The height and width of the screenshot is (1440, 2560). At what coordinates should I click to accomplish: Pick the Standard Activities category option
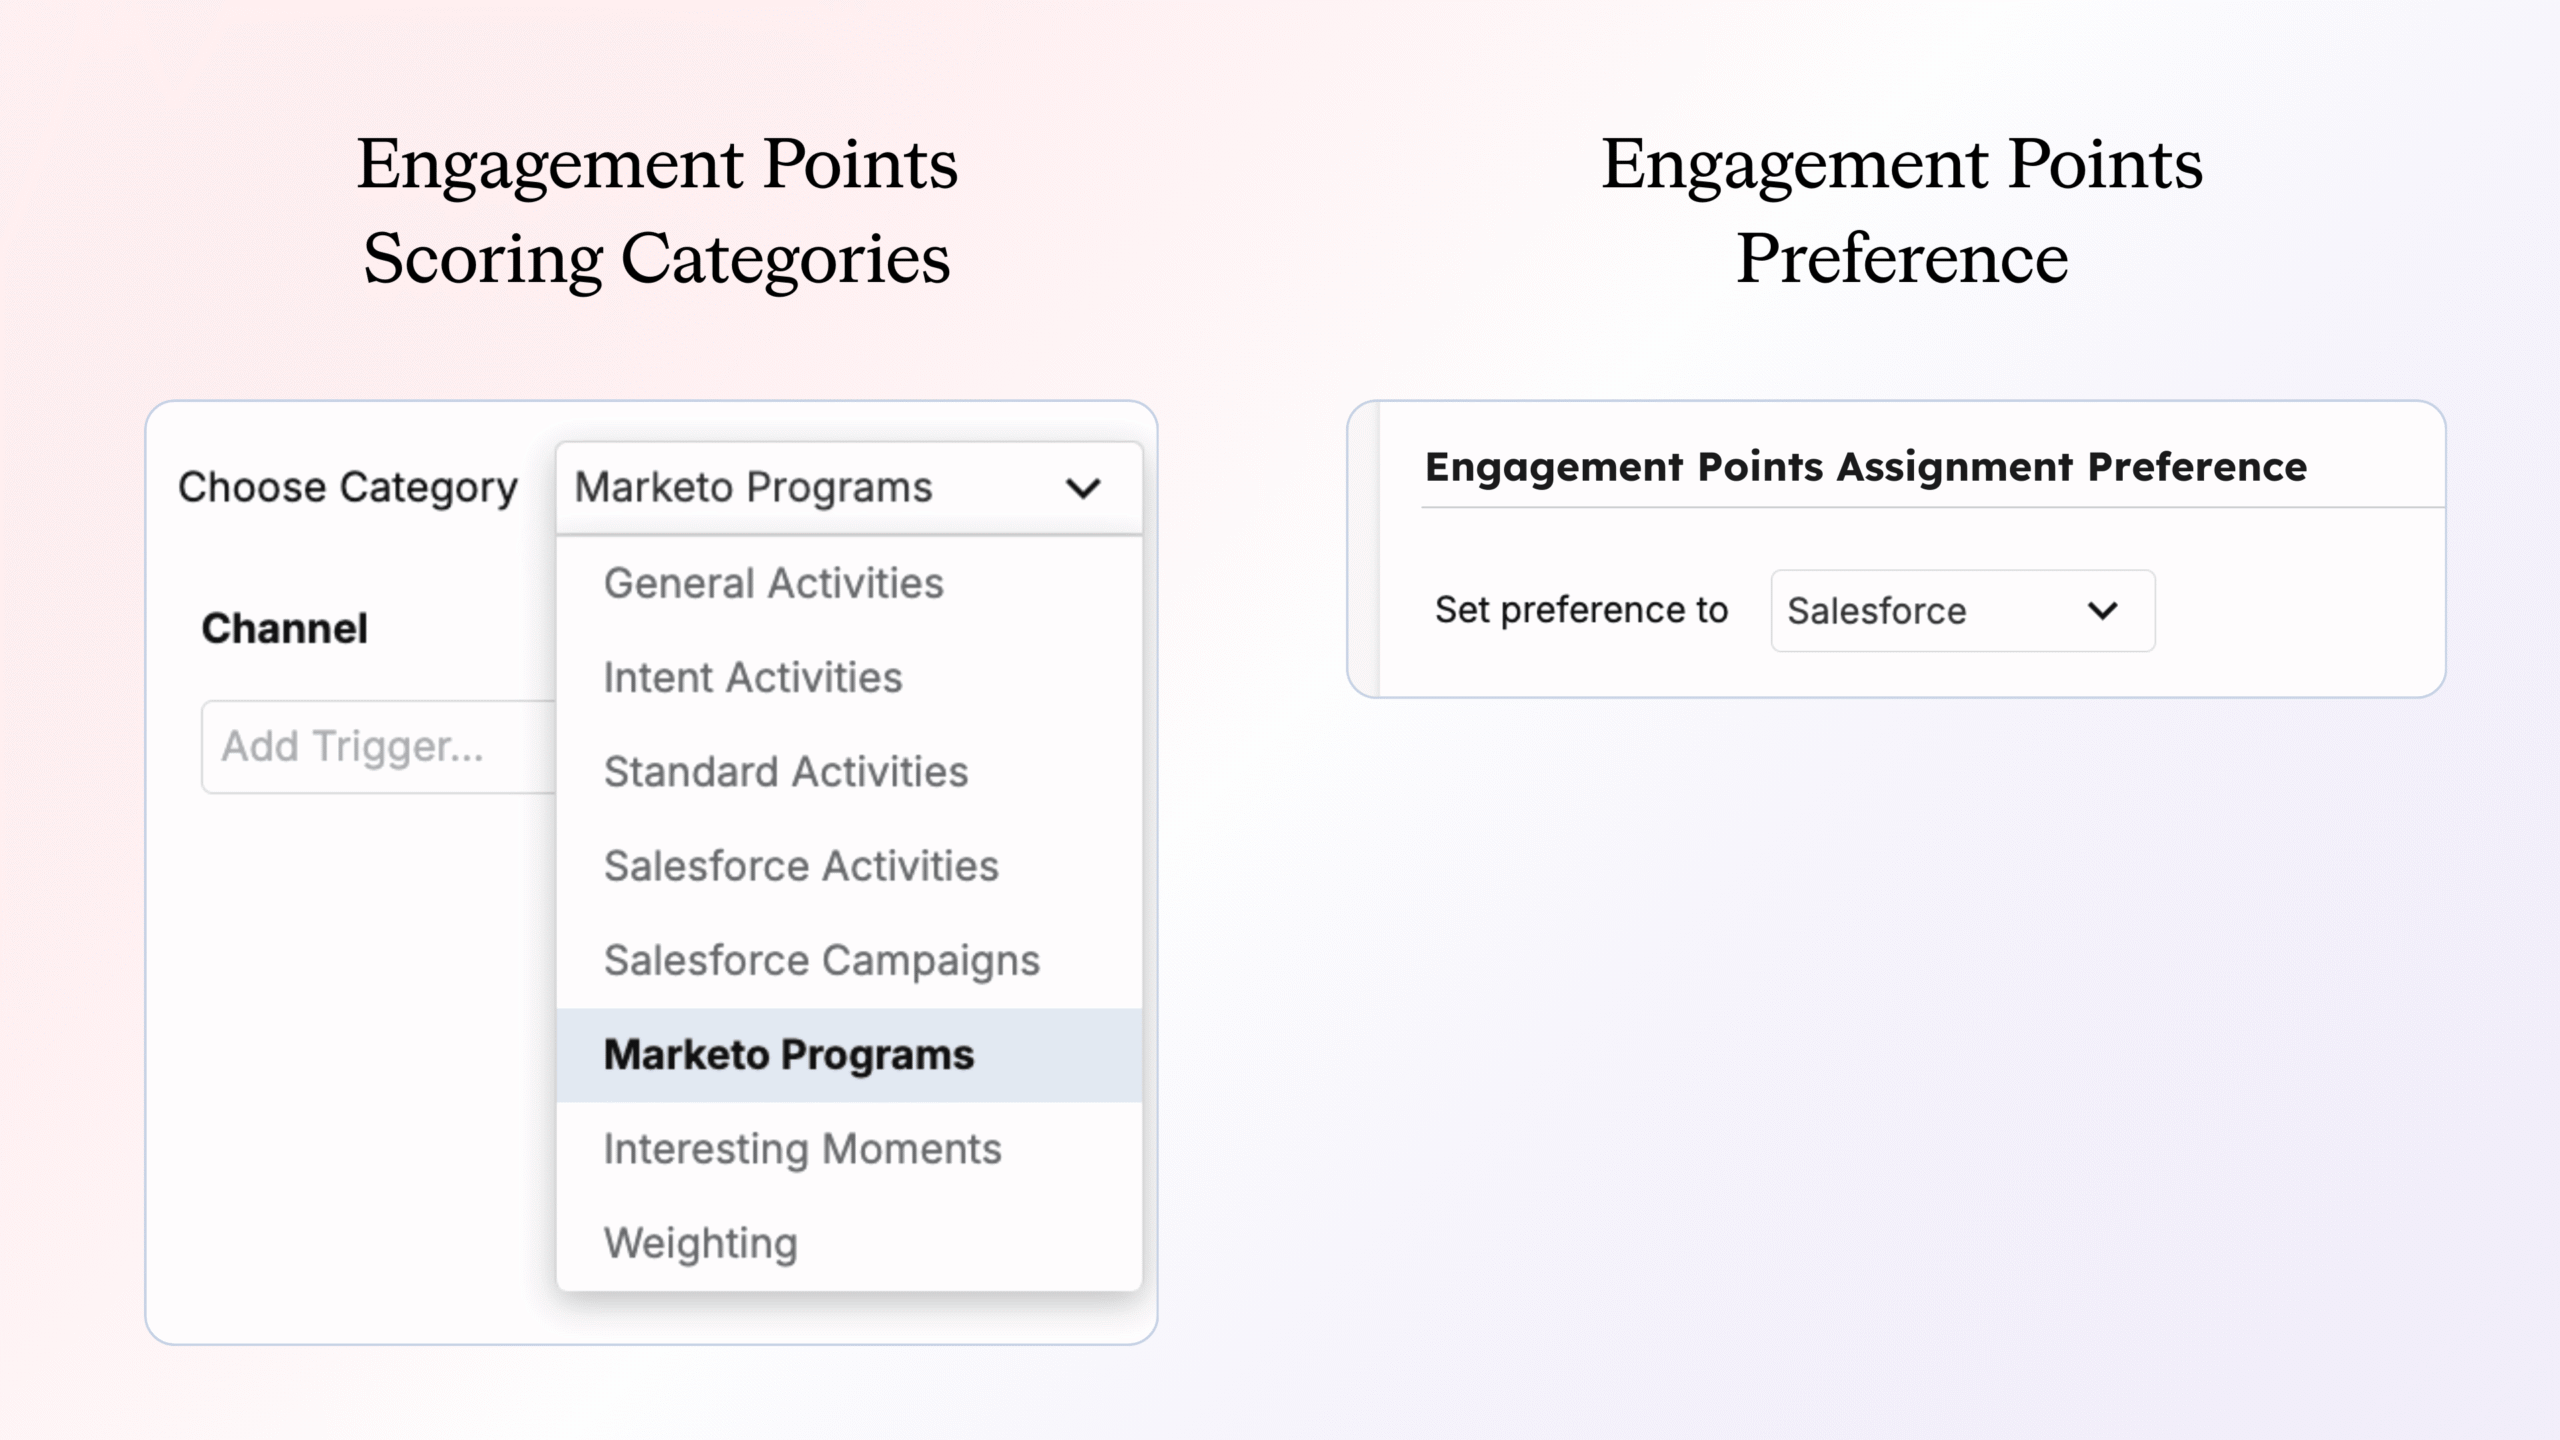click(786, 772)
